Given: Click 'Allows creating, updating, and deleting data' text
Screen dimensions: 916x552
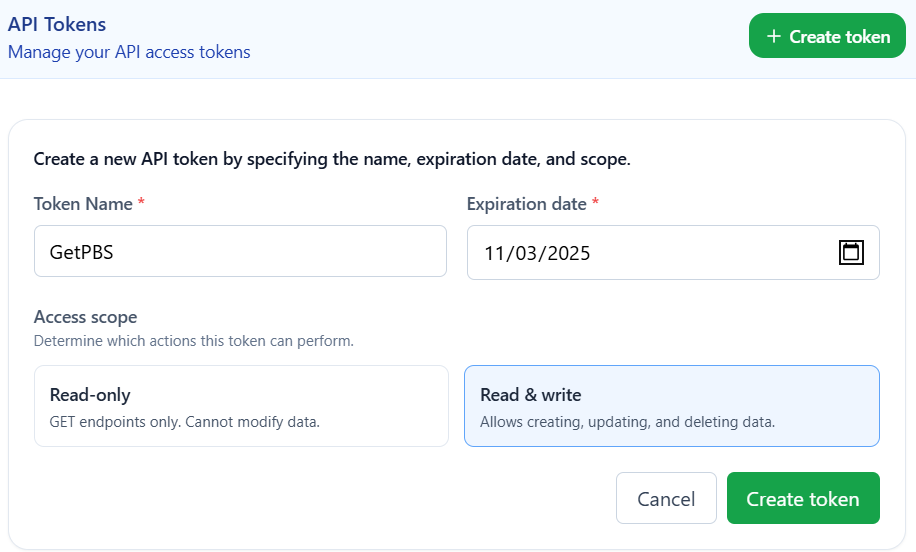Looking at the screenshot, I should point(627,422).
